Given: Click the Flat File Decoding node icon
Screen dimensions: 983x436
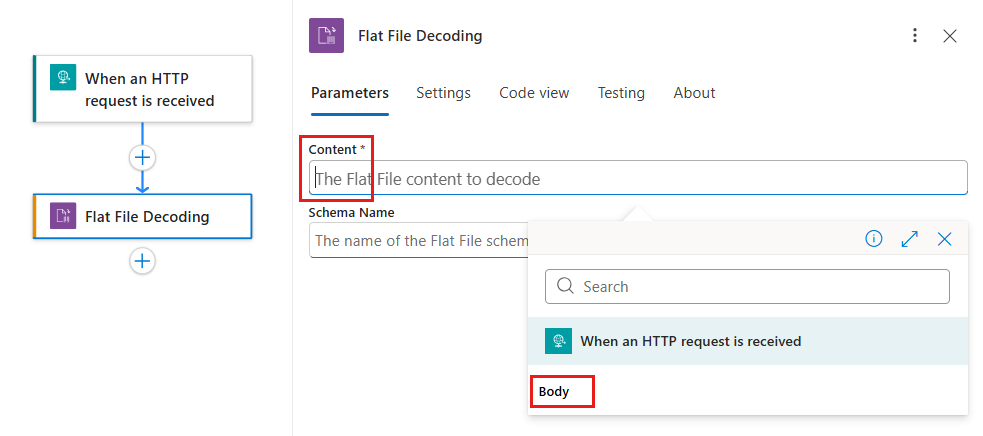Looking at the screenshot, I should [63, 216].
